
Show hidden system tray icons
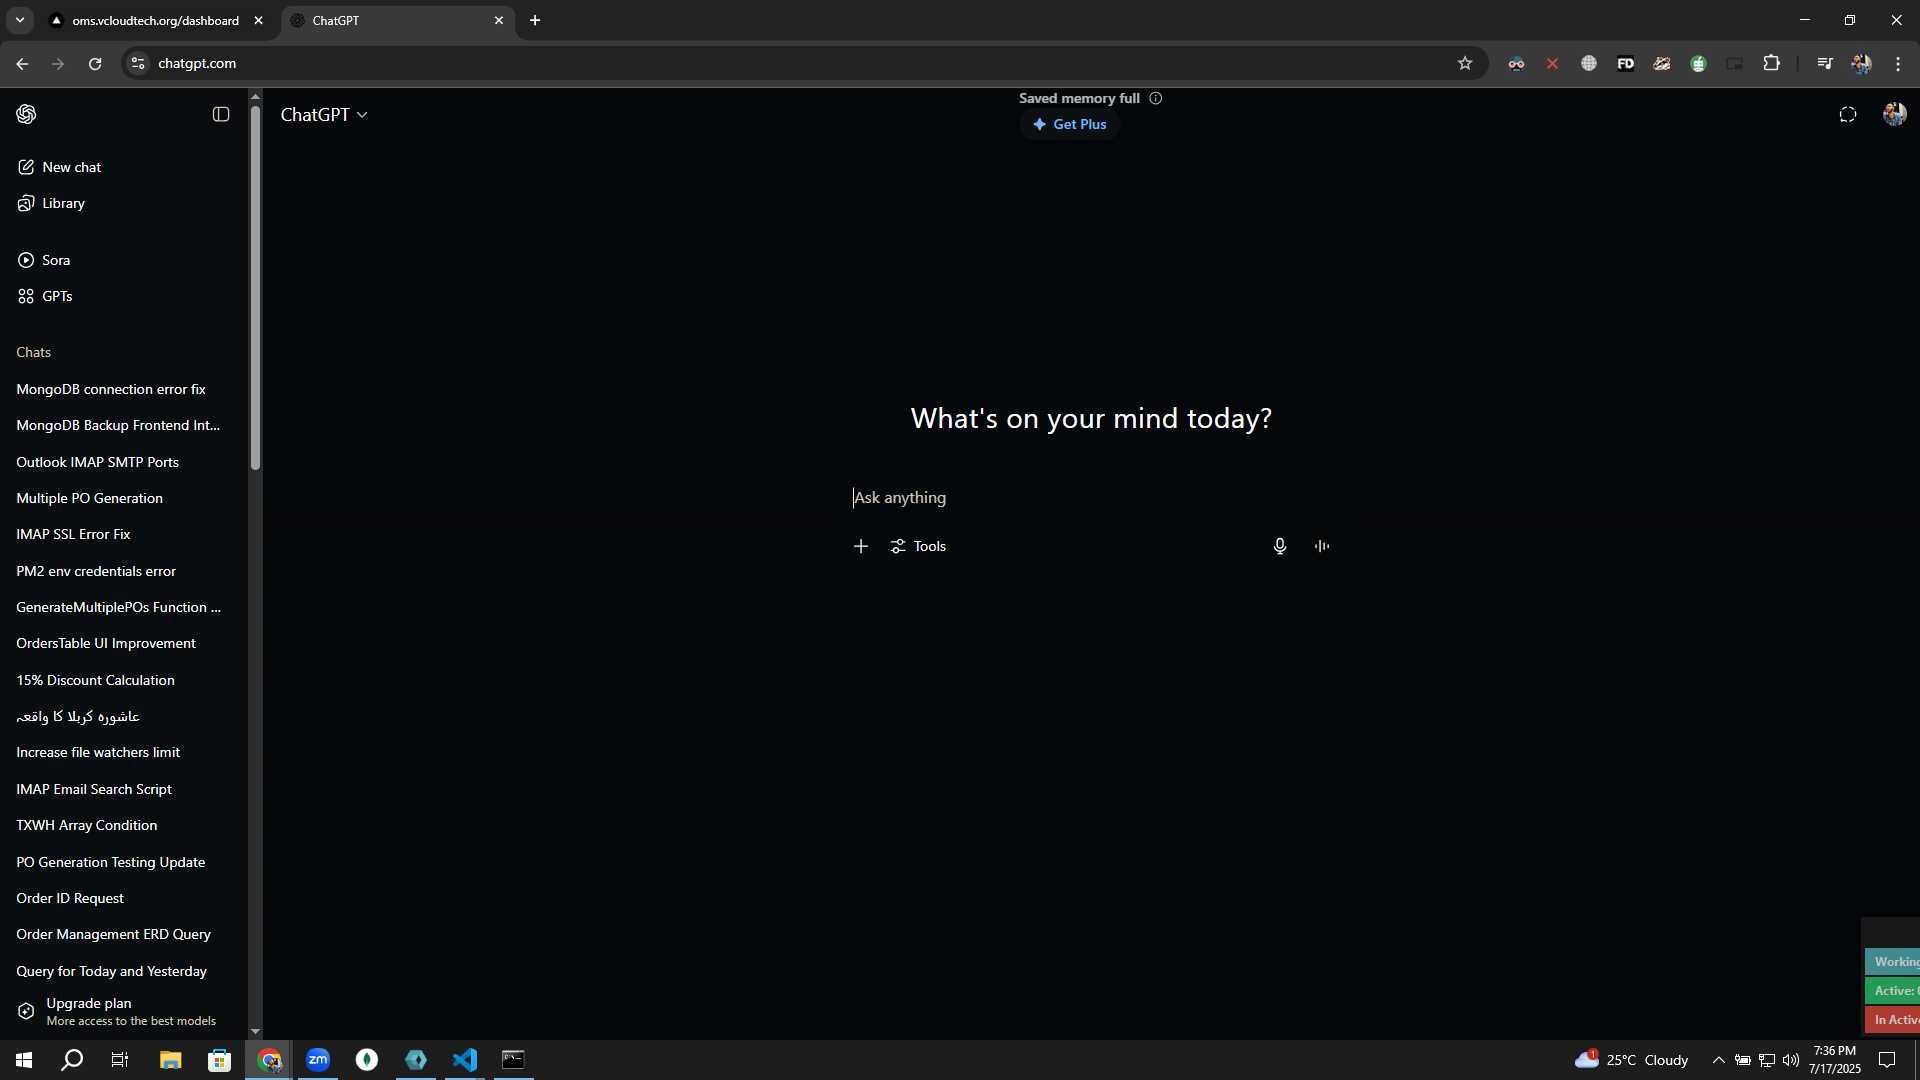(1718, 1060)
